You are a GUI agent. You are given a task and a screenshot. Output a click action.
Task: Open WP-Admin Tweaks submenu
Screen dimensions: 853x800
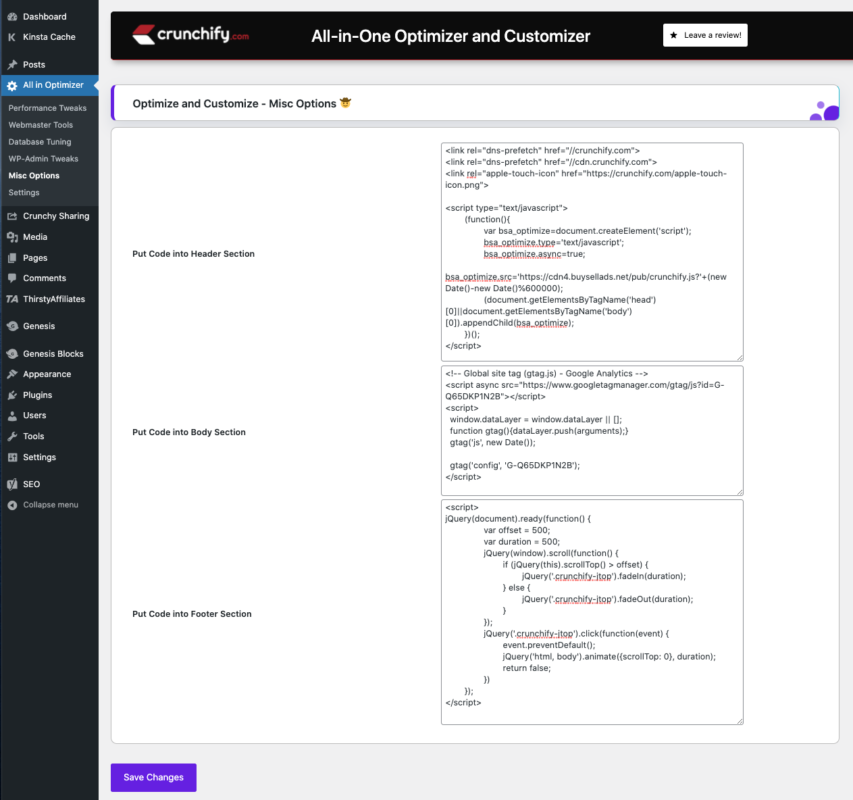click(44, 159)
